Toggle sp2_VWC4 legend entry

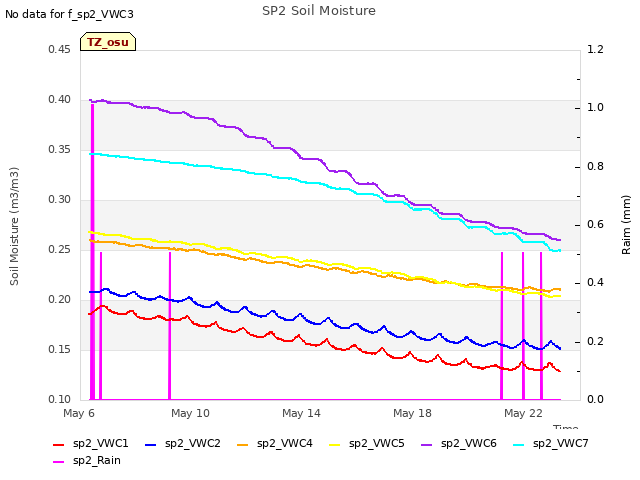[275, 444]
